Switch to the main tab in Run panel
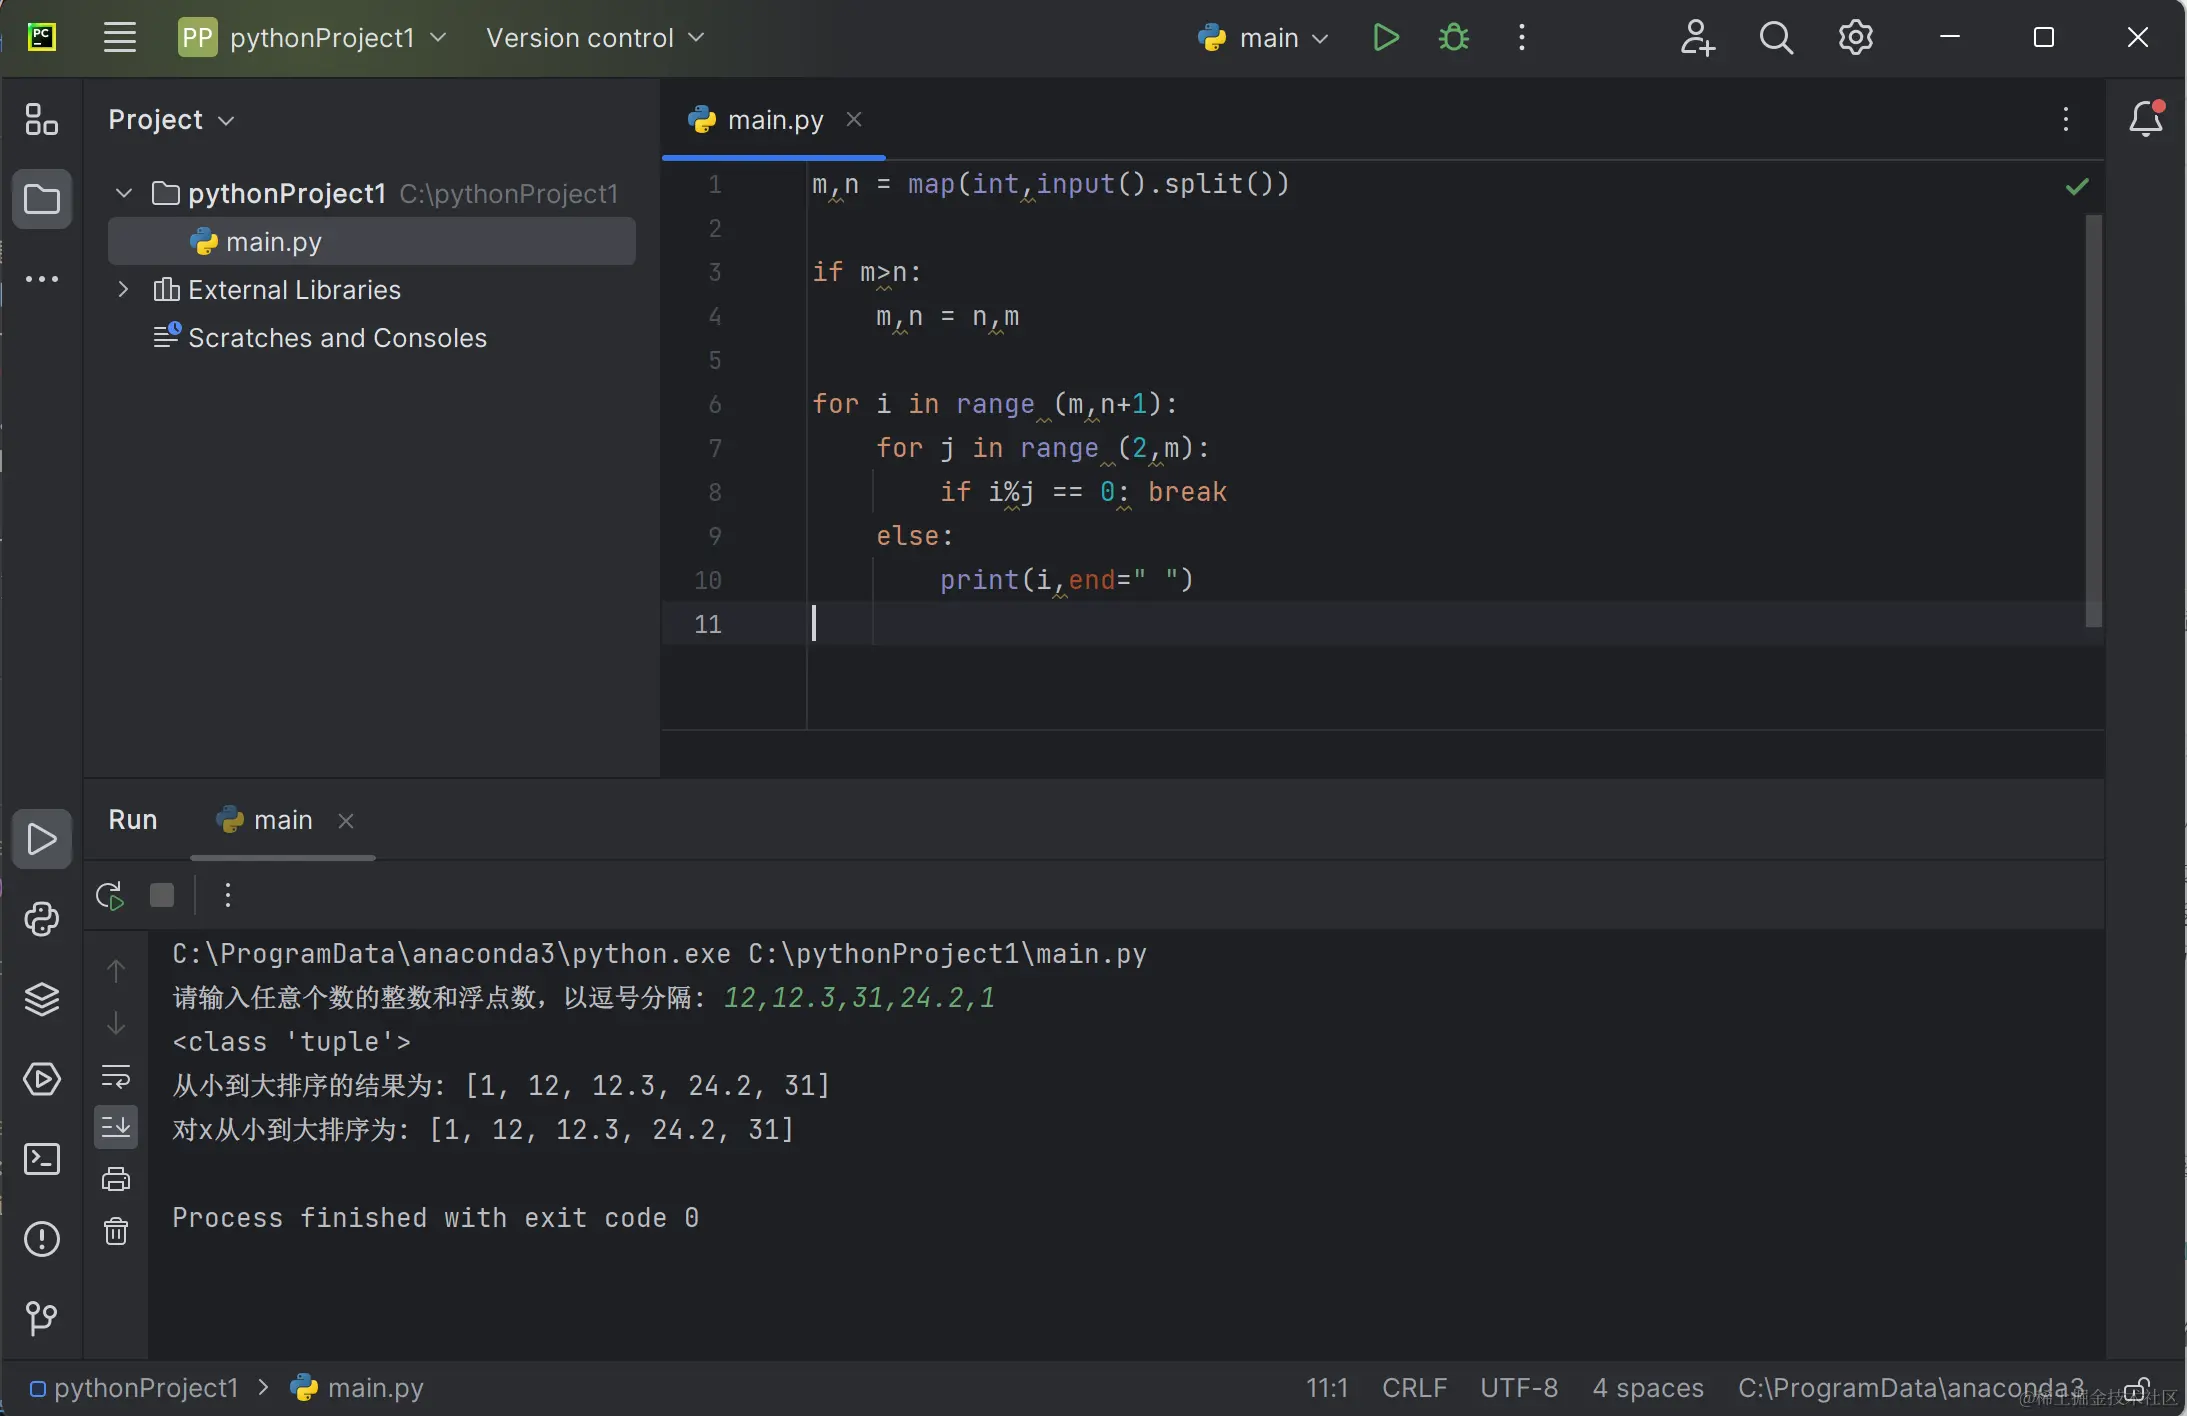 (282, 820)
